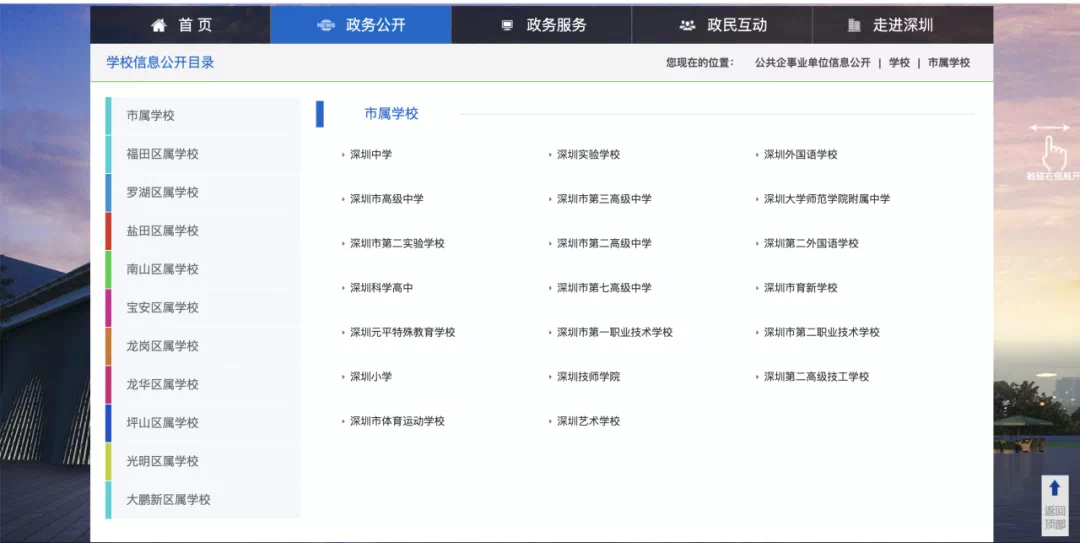Click the back-to-top arrow icon
The height and width of the screenshot is (543, 1080).
(x=1054, y=488)
